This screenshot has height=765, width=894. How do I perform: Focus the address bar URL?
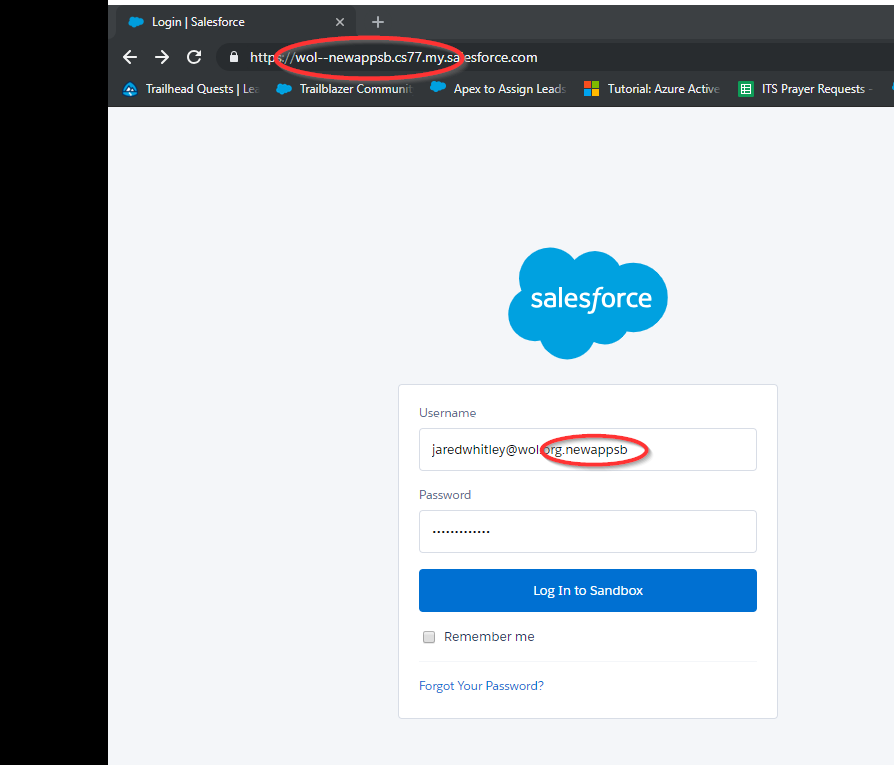pos(393,58)
